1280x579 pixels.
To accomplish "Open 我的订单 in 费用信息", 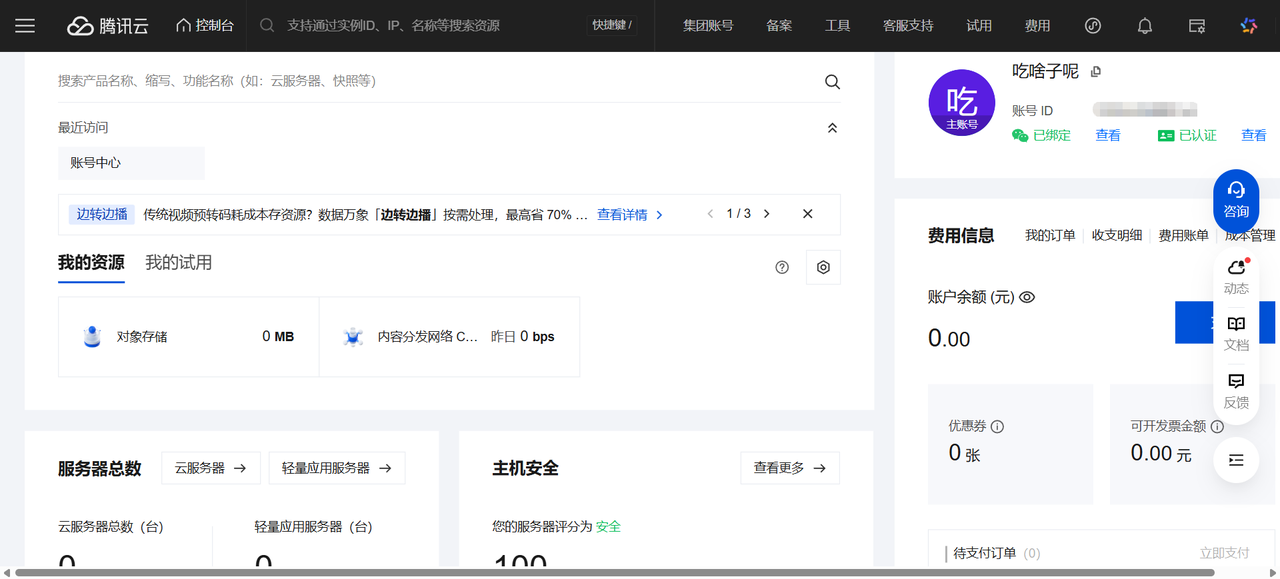I will tap(1050, 236).
